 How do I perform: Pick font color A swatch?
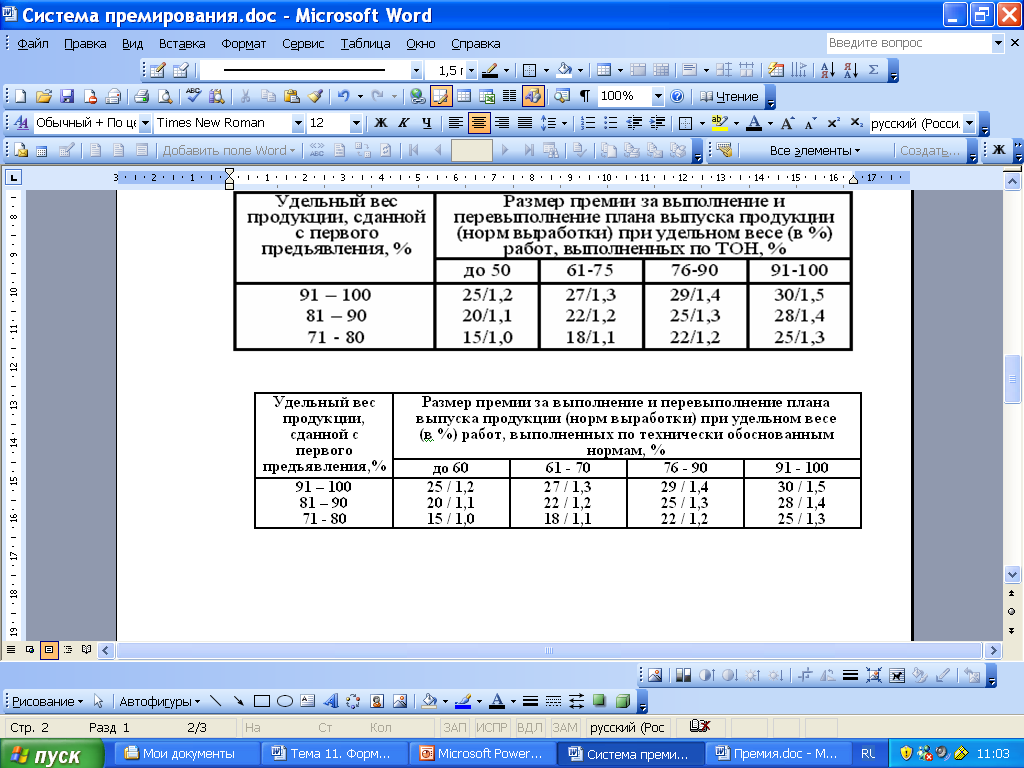coord(754,123)
